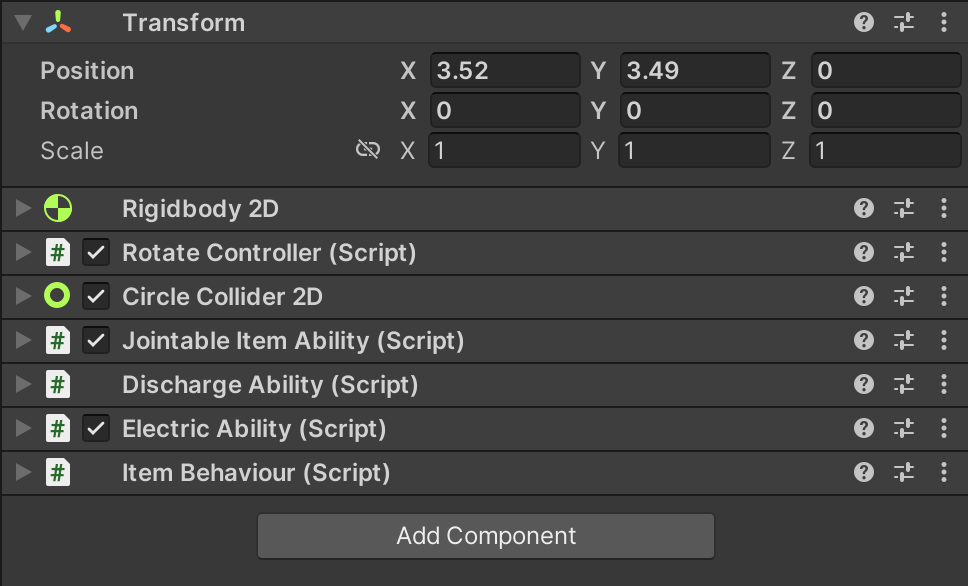Uncheck the Circle Collider 2D component
The image size is (968, 586).
click(96, 297)
